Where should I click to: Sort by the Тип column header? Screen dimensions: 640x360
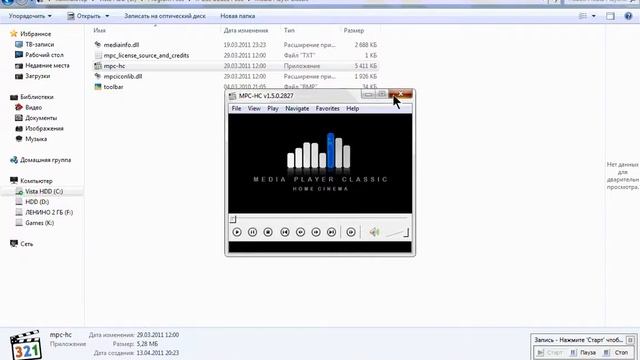(x=289, y=30)
